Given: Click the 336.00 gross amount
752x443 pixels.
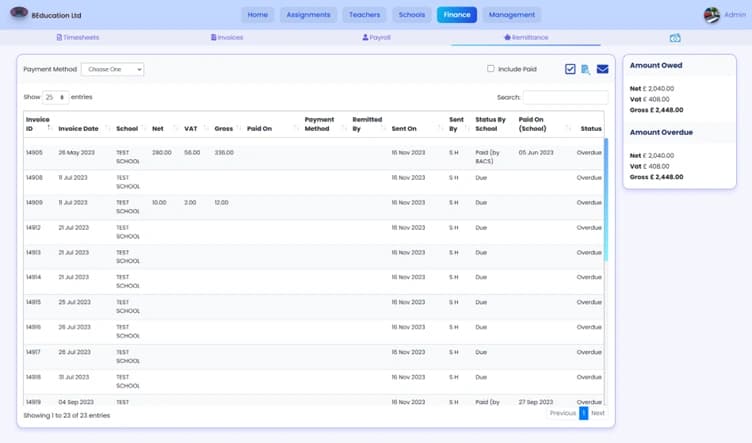Looking at the screenshot, I should point(224,152).
